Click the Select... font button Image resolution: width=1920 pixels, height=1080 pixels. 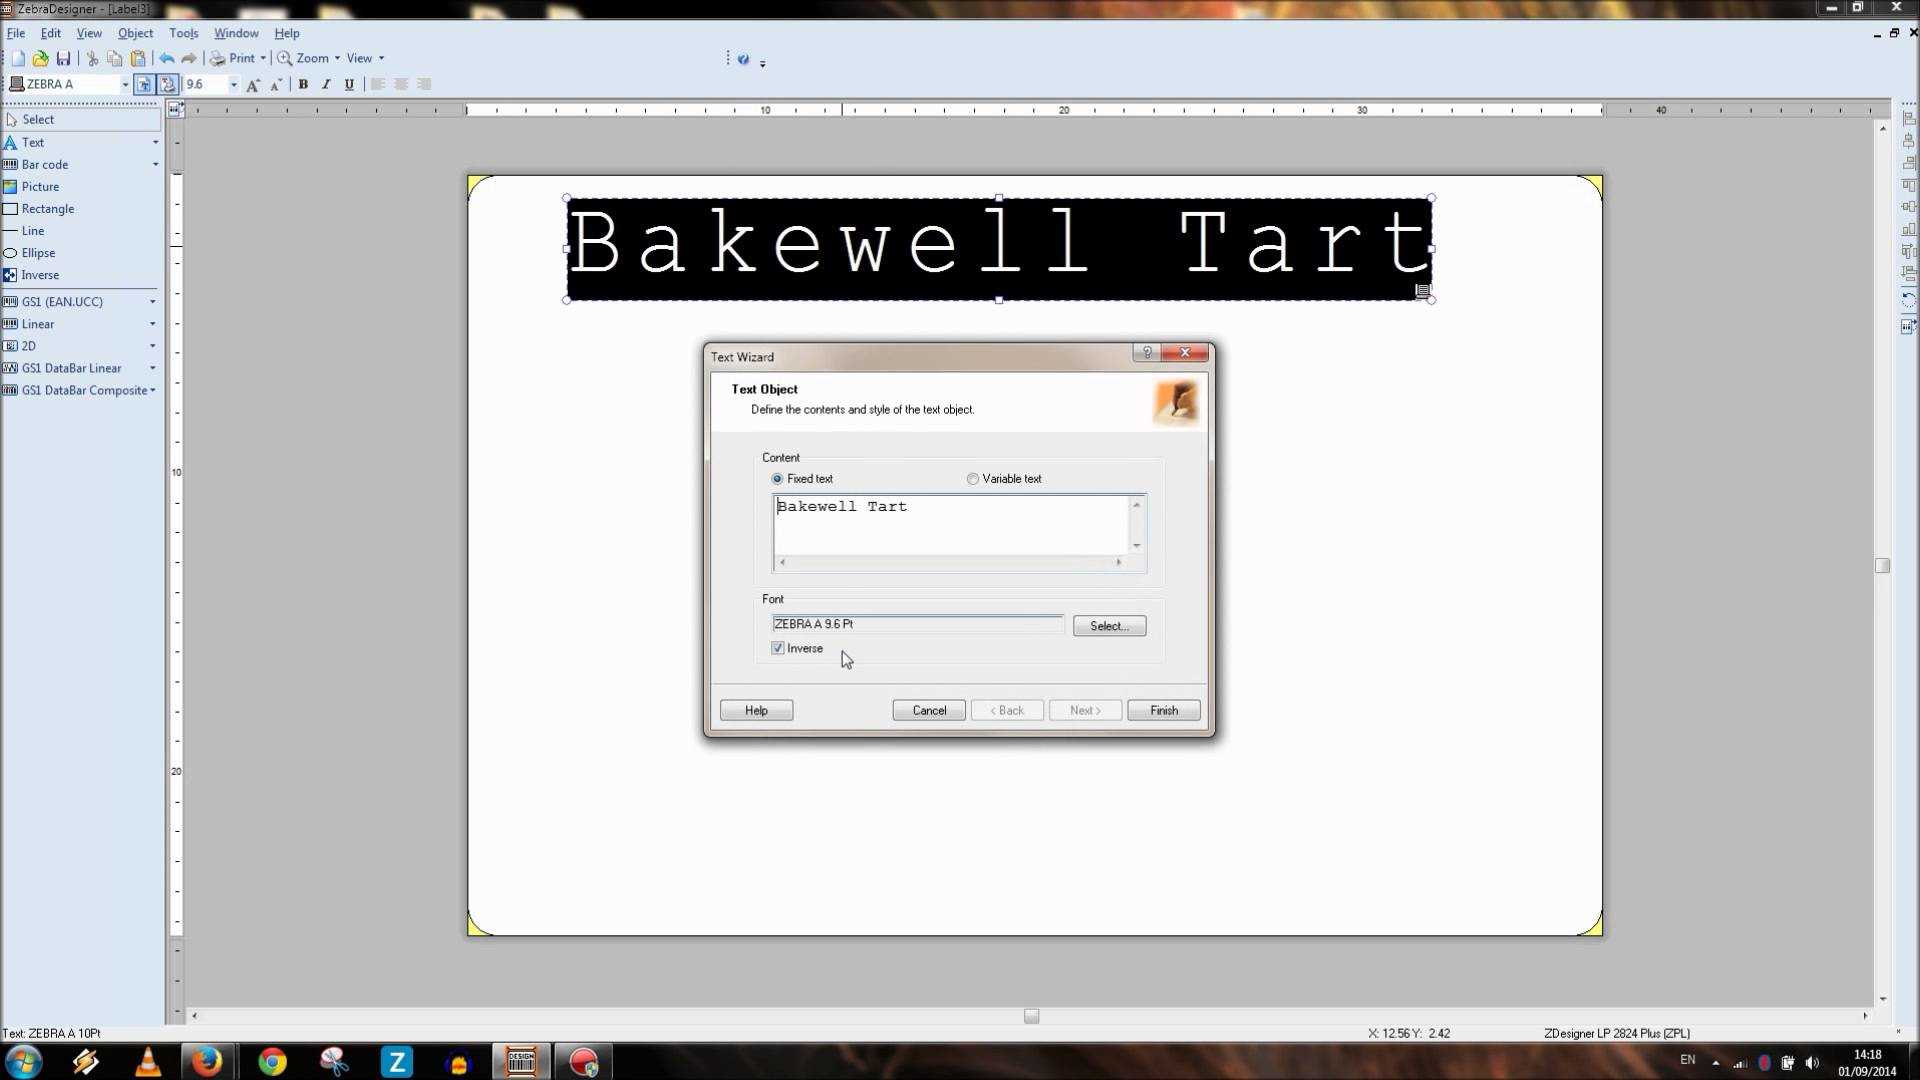coord(1109,626)
